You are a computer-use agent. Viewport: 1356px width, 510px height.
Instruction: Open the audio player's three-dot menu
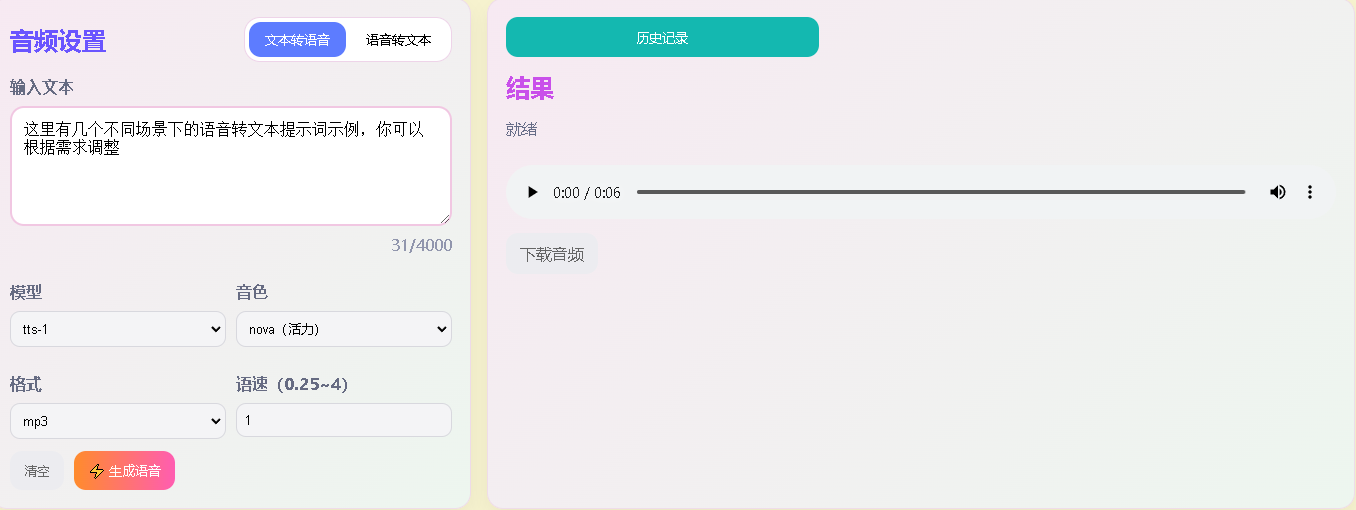[x=1310, y=192]
